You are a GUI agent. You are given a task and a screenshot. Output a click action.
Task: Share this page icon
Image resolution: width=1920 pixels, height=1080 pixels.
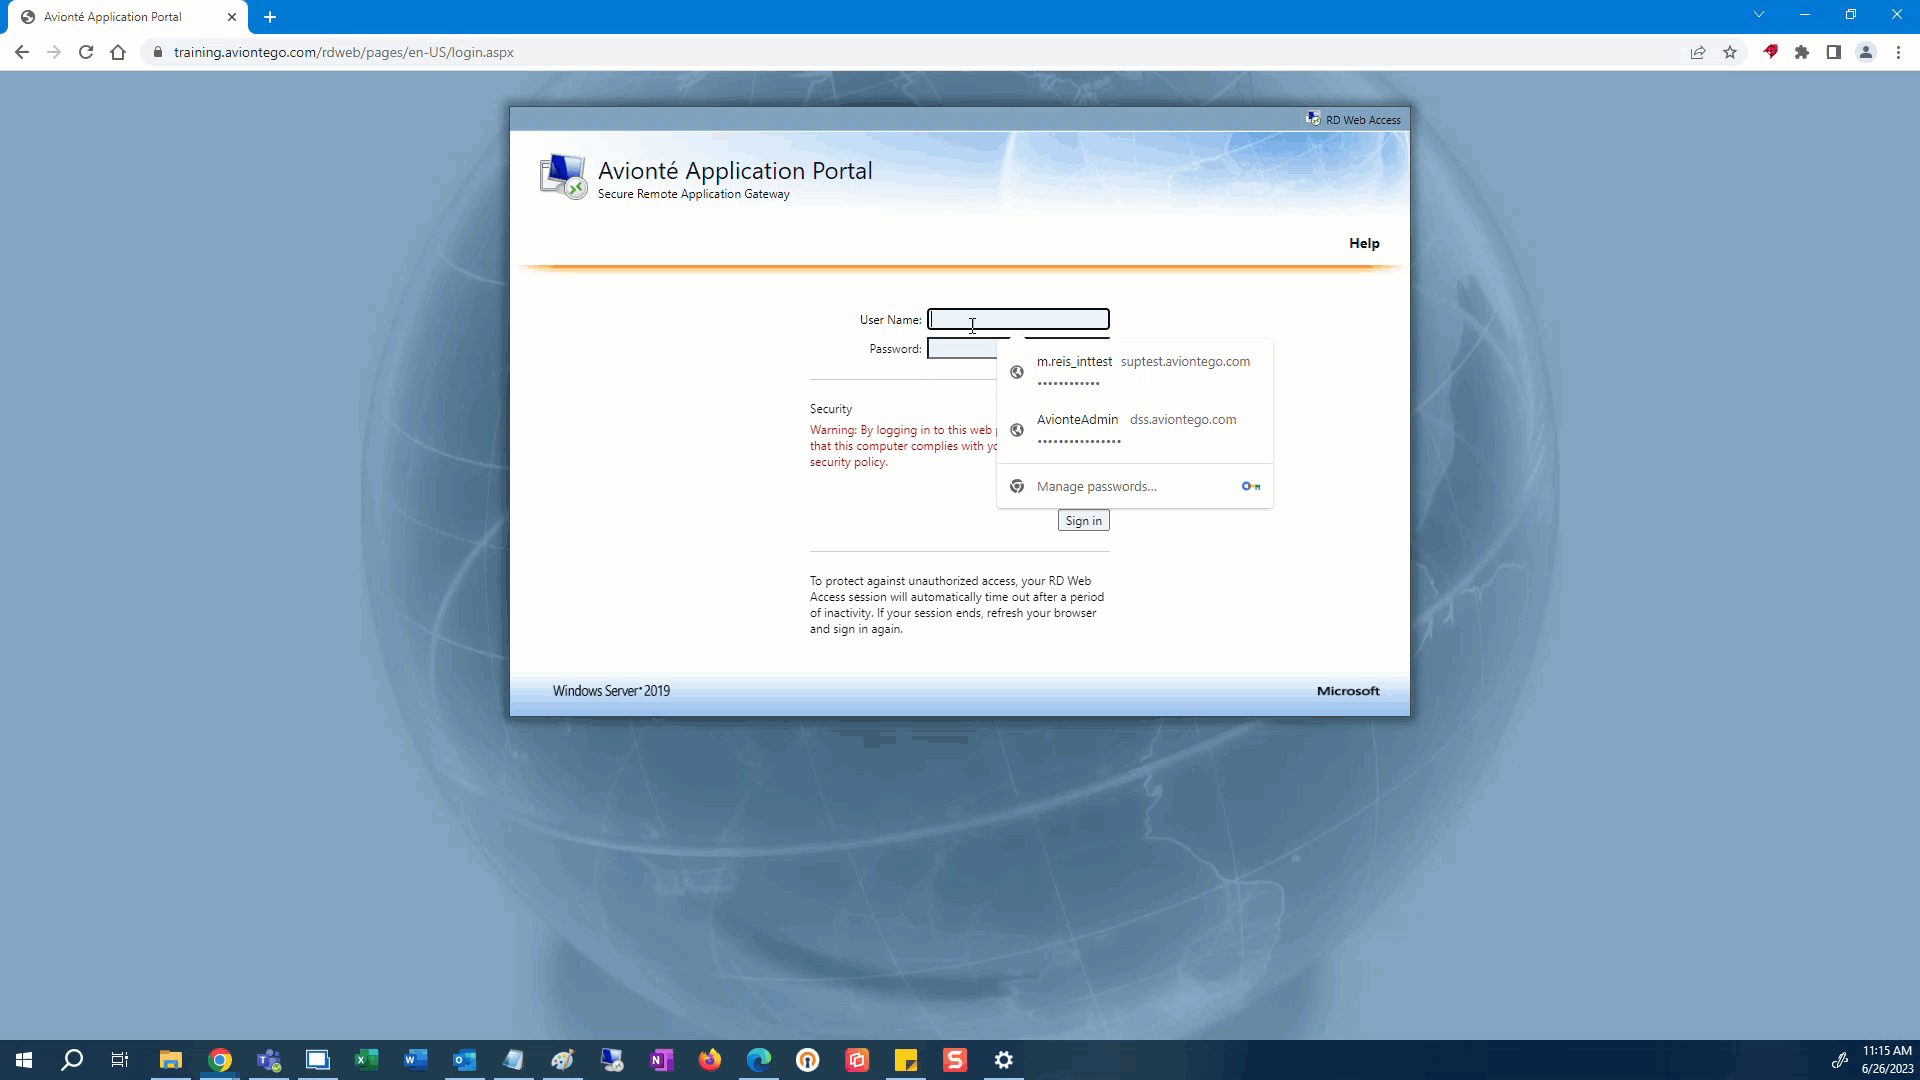1698,52
